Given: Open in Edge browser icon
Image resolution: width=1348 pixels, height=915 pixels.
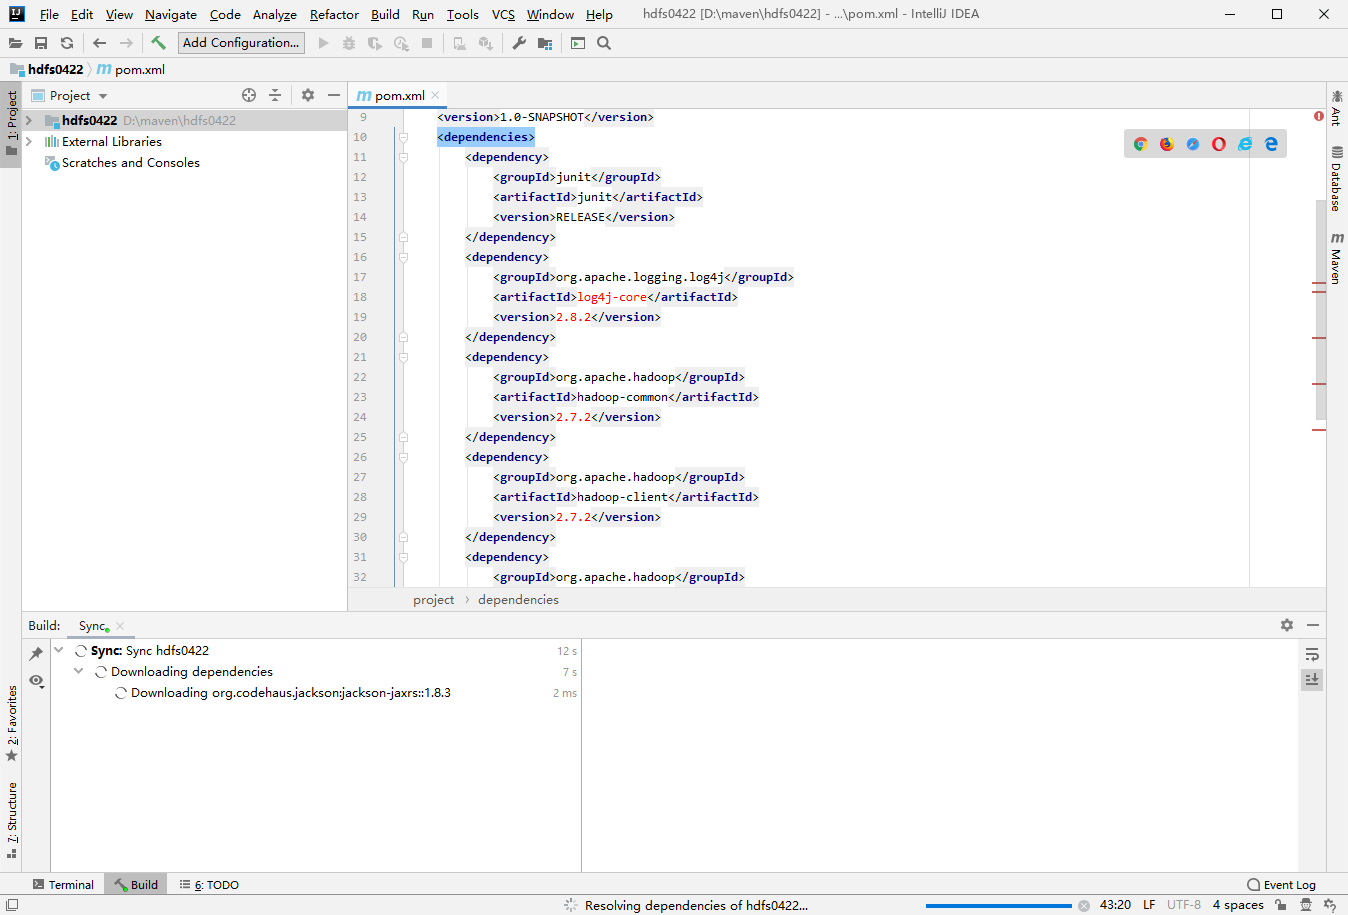Looking at the screenshot, I should [x=1271, y=144].
